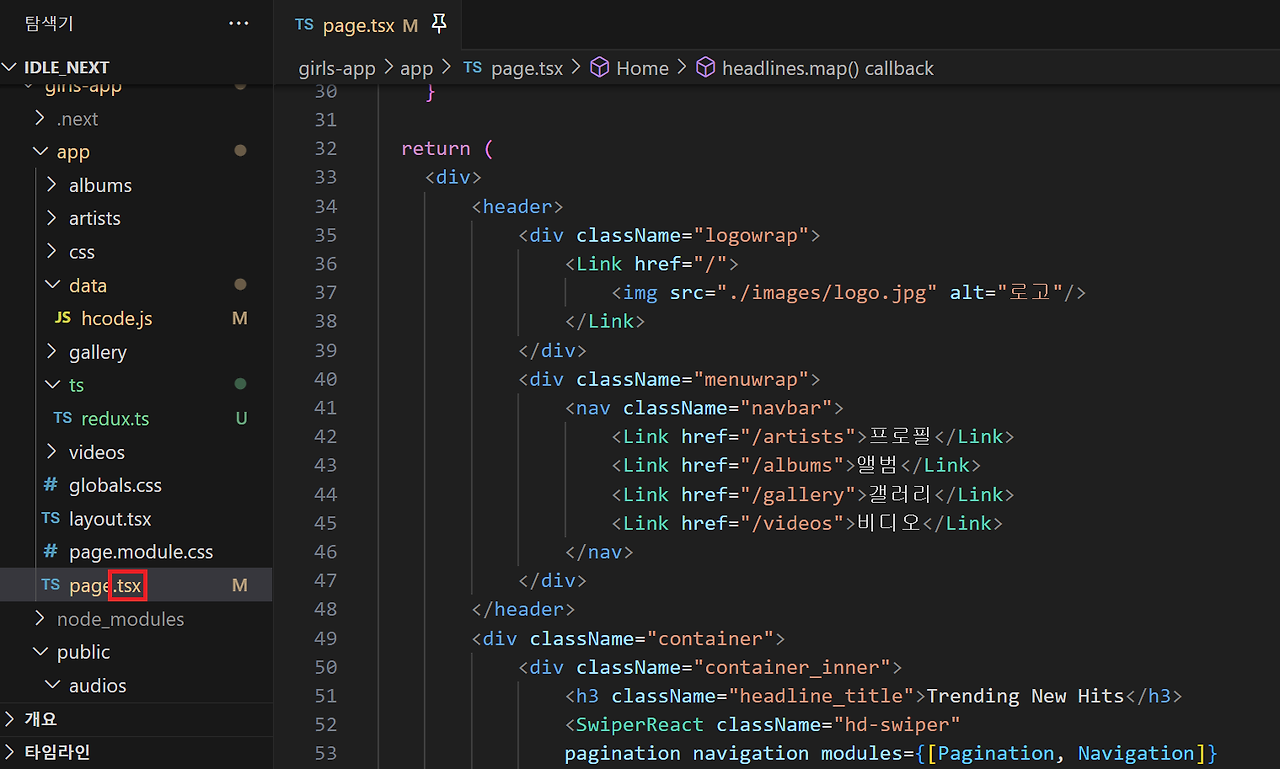Select layout.tsx in the Explorer
This screenshot has height=769, width=1280.
tap(110, 518)
